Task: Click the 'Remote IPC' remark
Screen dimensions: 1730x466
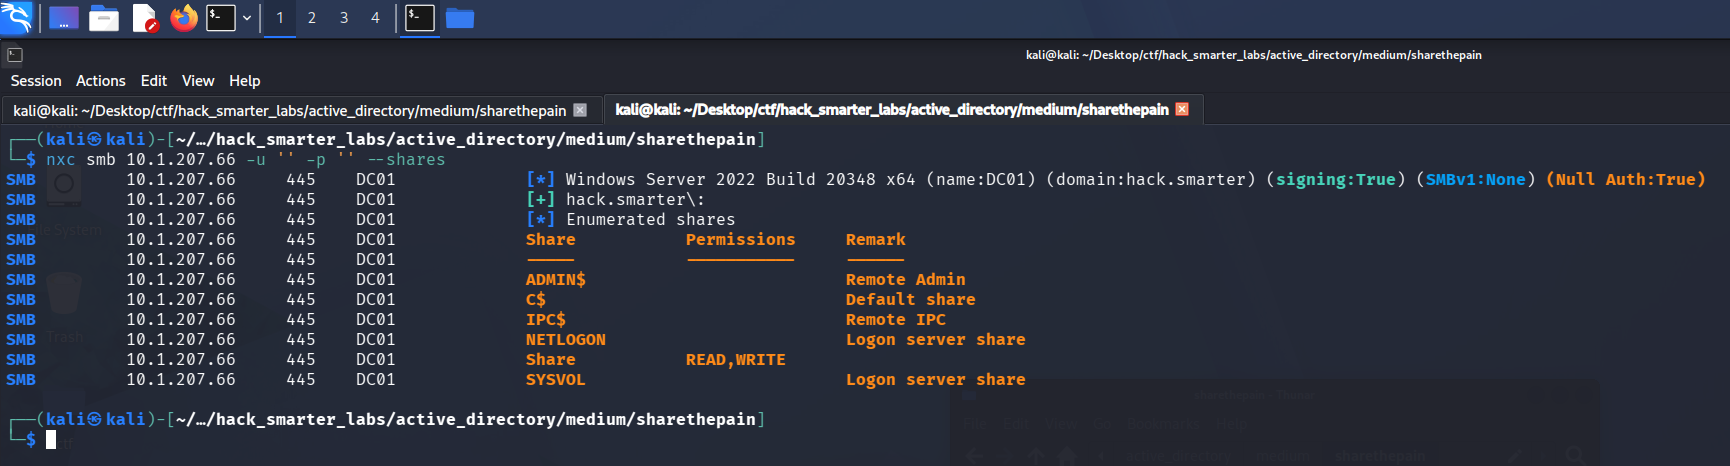Action: click(896, 320)
